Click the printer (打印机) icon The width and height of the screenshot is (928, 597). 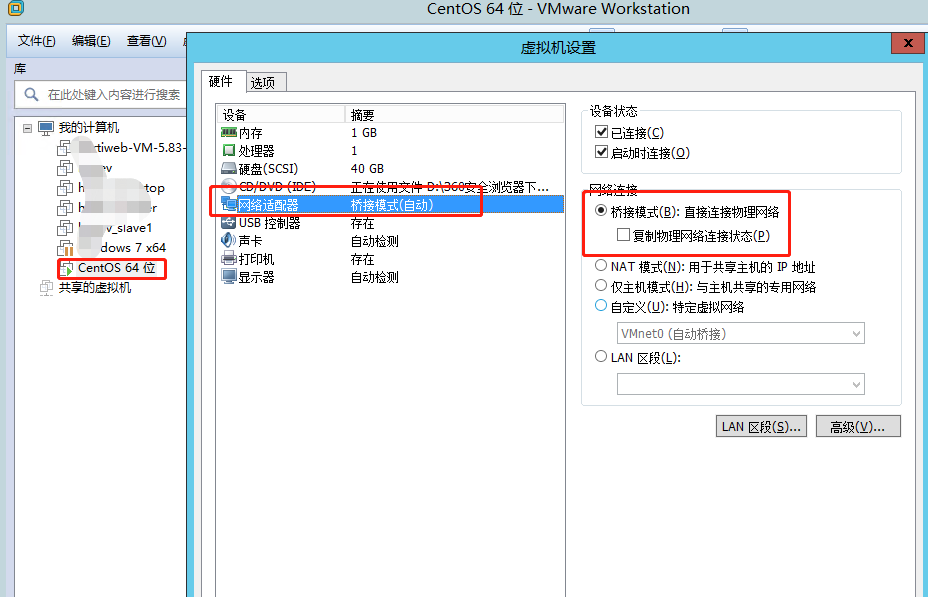[228, 259]
